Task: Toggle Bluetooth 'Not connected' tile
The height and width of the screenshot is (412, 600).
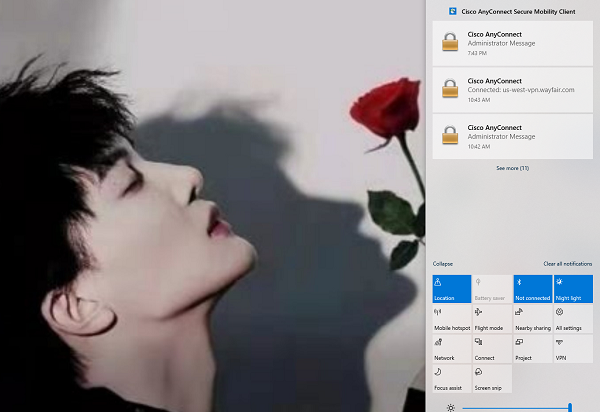Action: pos(533,289)
